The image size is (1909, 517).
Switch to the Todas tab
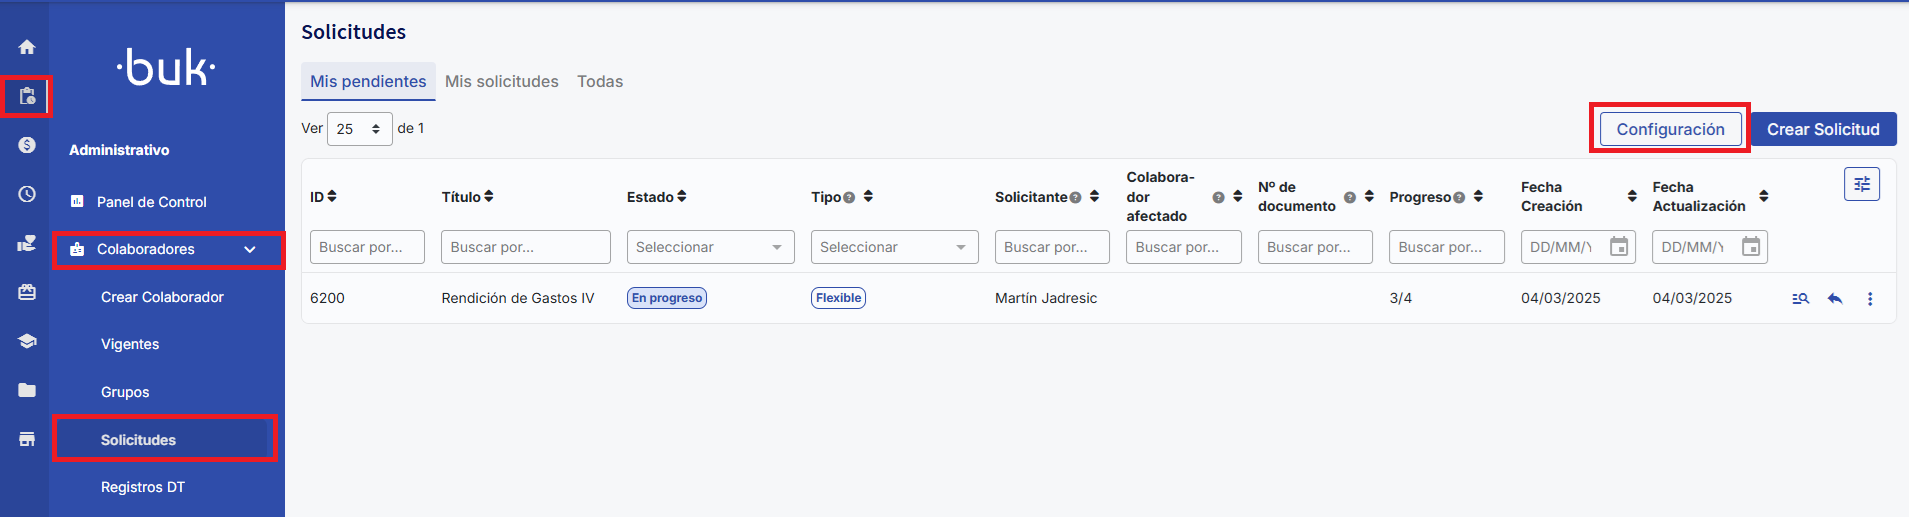599,82
